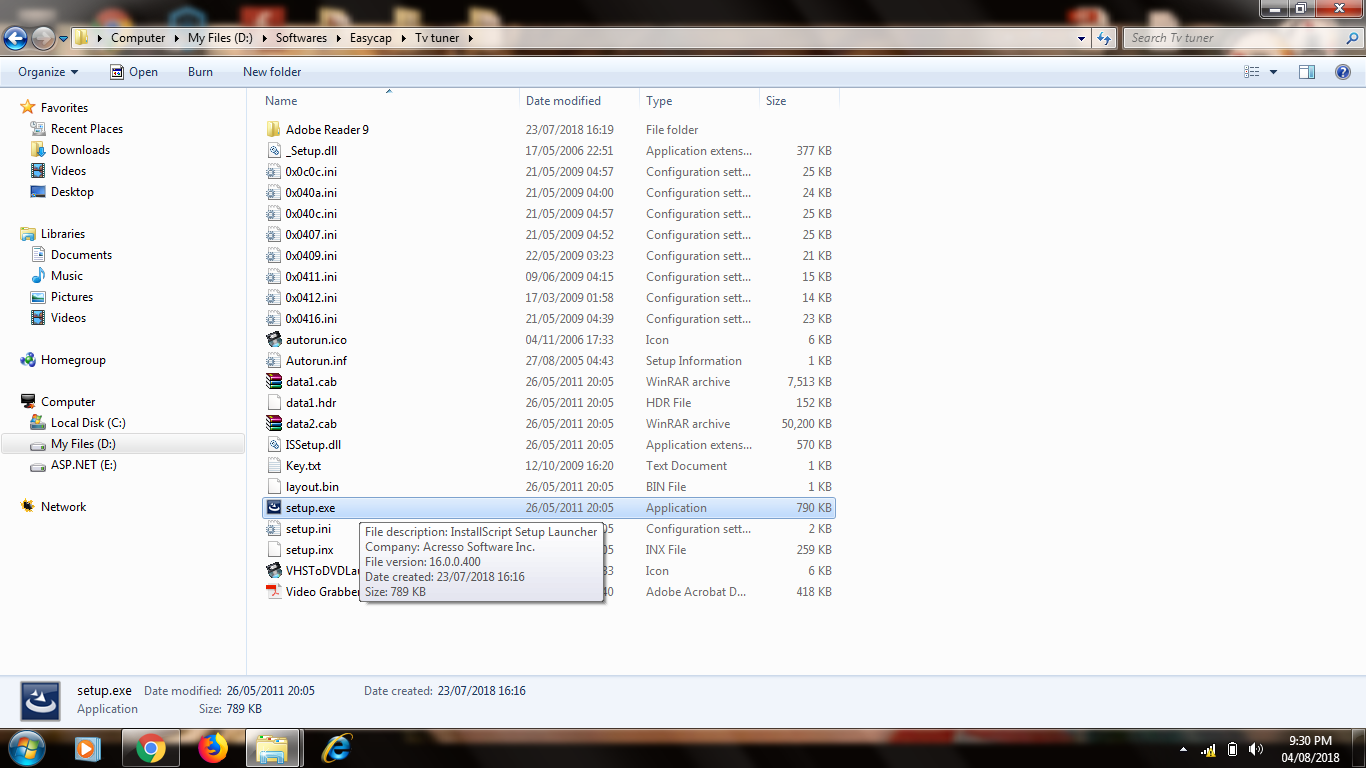Select the data1.hdr file icon
Screen dimensions: 1366x768
[x=274, y=403]
